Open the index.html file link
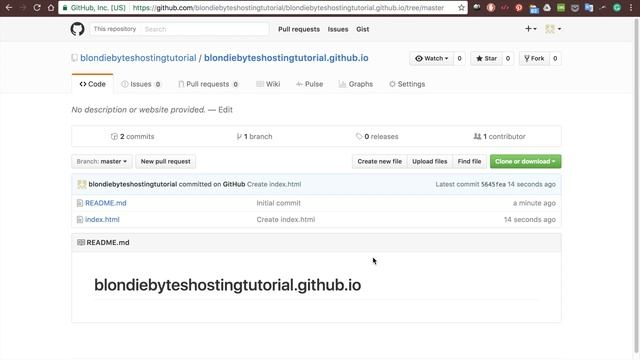This screenshot has width=640, height=360. point(102,220)
